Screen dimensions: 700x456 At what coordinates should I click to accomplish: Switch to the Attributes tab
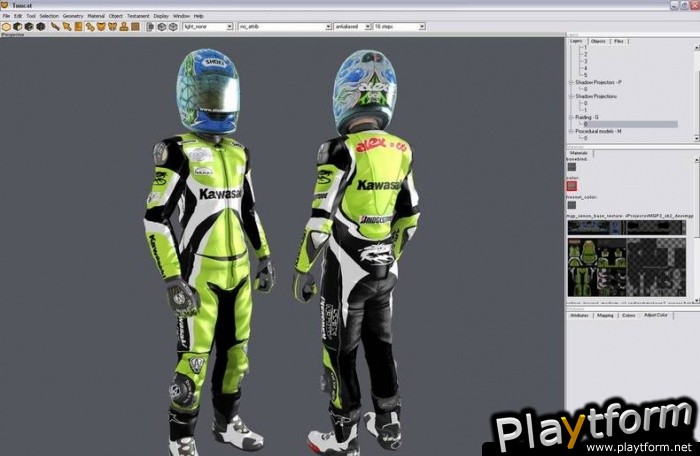(579, 316)
